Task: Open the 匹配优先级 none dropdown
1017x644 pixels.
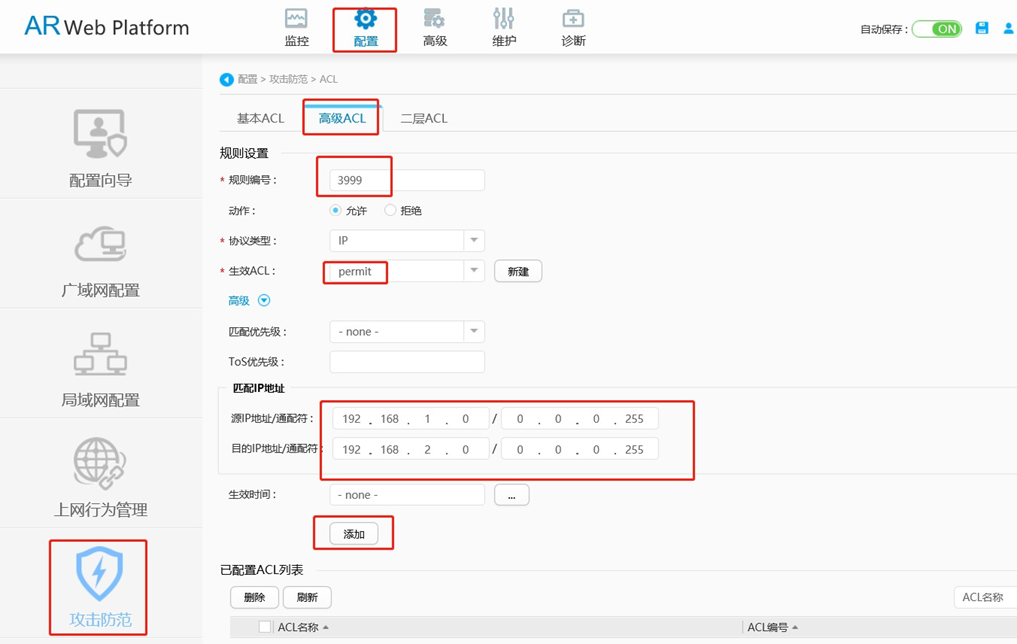Action: (x=407, y=331)
